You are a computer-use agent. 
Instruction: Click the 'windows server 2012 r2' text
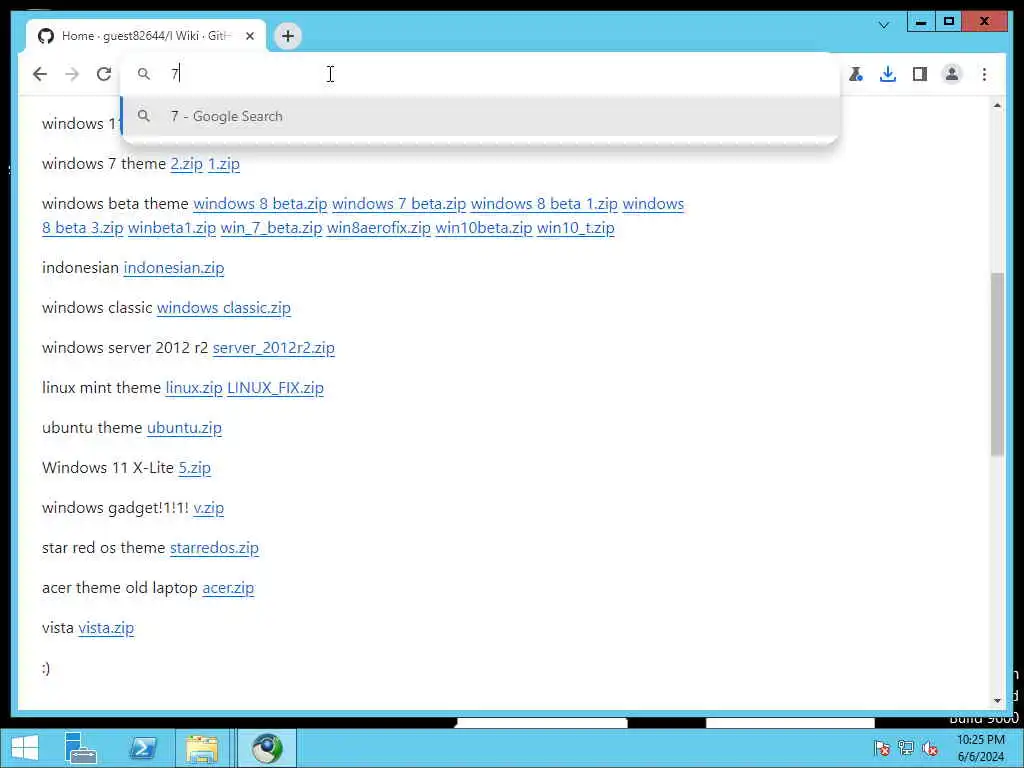[125, 348]
